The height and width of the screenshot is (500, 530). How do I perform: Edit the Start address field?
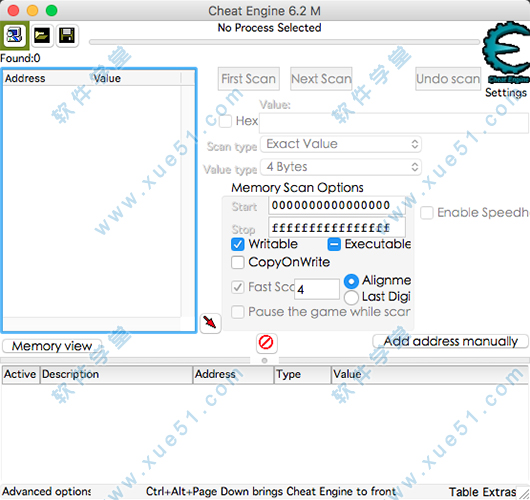click(337, 205)
